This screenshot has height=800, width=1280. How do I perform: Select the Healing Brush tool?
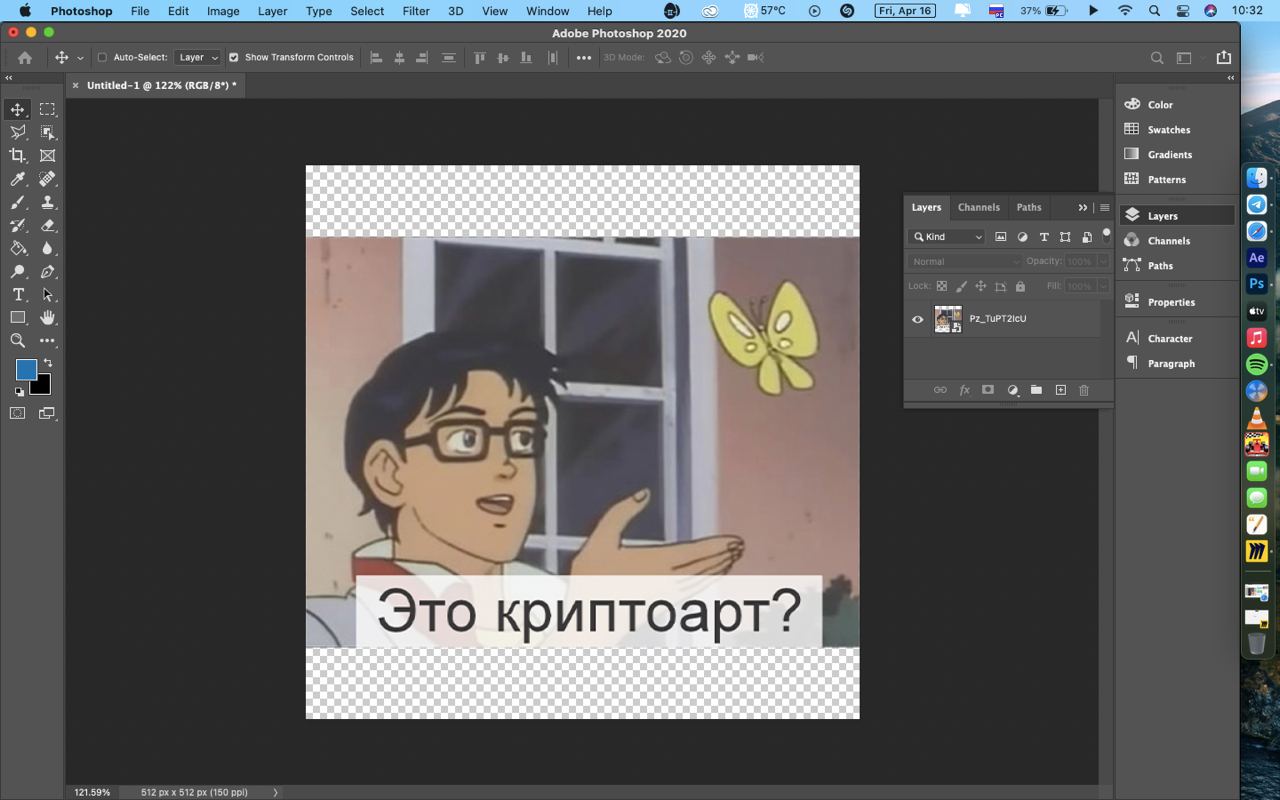click(x=47, y=179)
